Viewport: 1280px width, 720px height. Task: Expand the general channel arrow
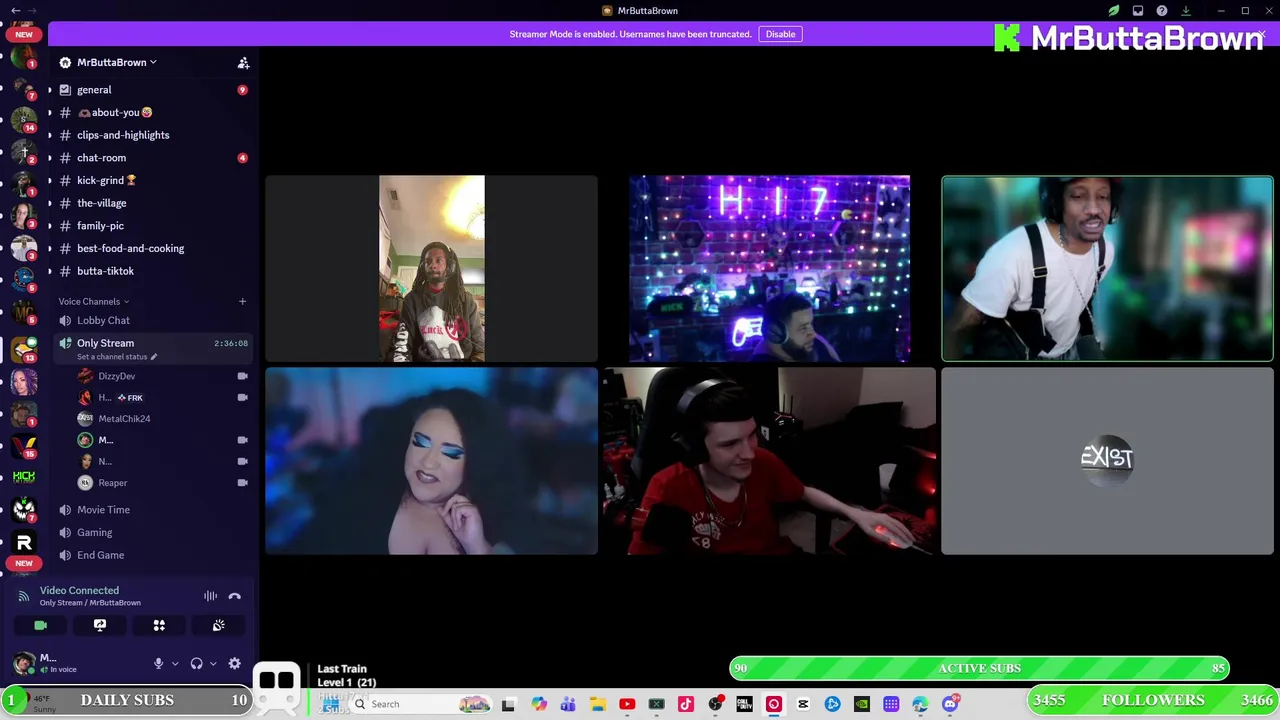coord(50,90)
